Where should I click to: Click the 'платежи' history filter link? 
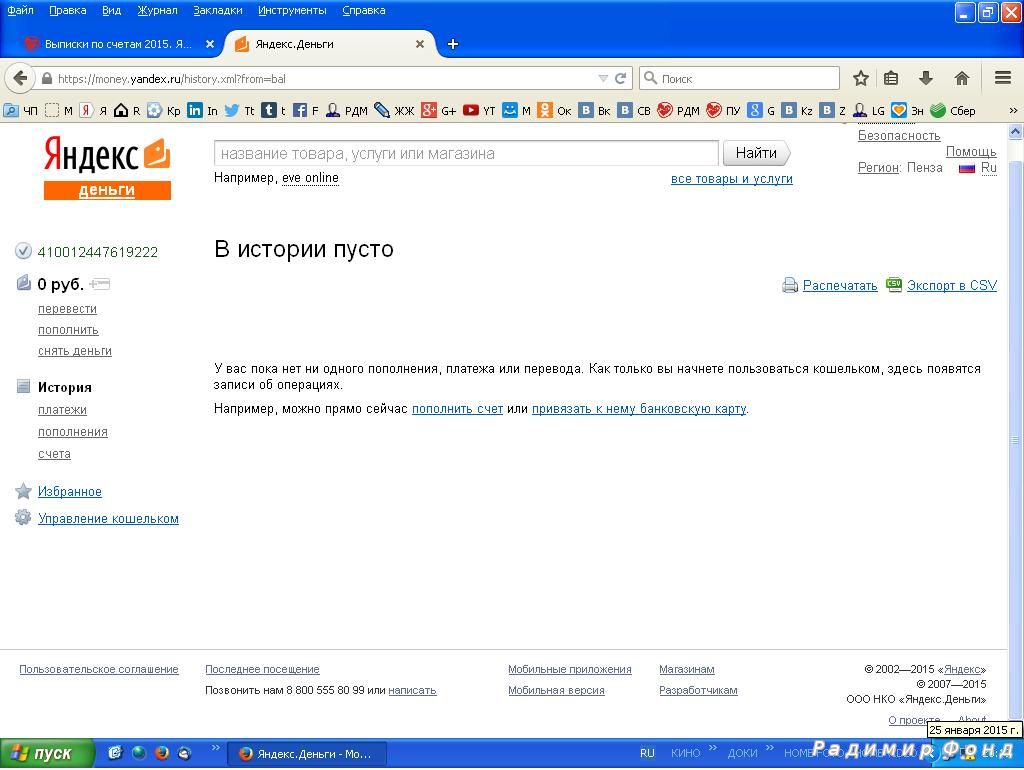point(62,410)
